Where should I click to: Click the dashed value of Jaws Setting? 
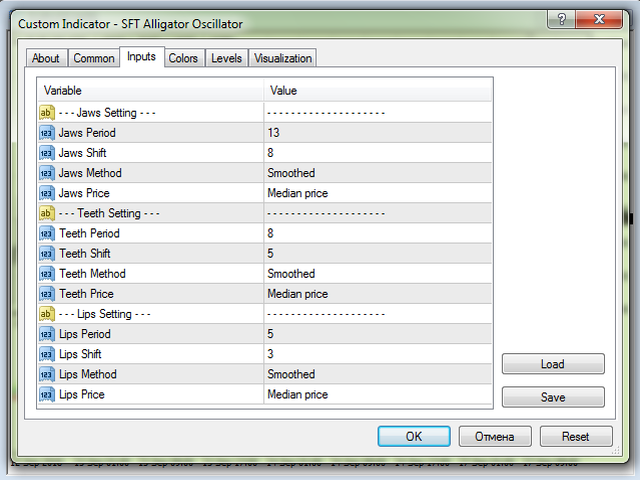326,113
